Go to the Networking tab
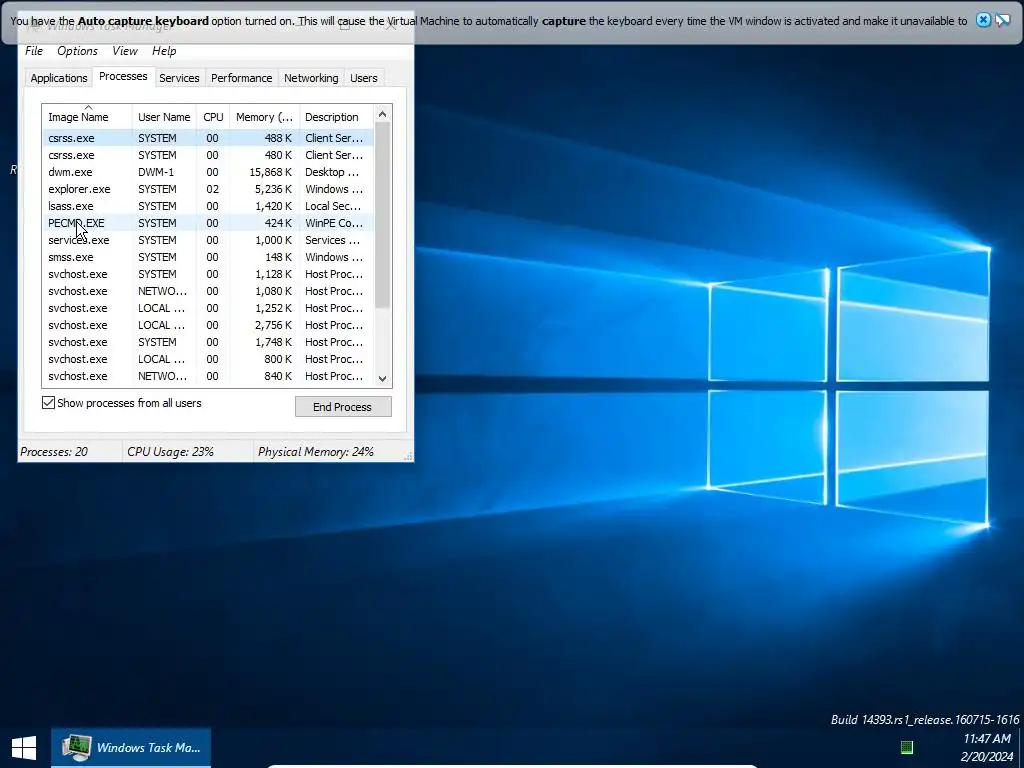 pyautogui.click(x=311, y=78)
